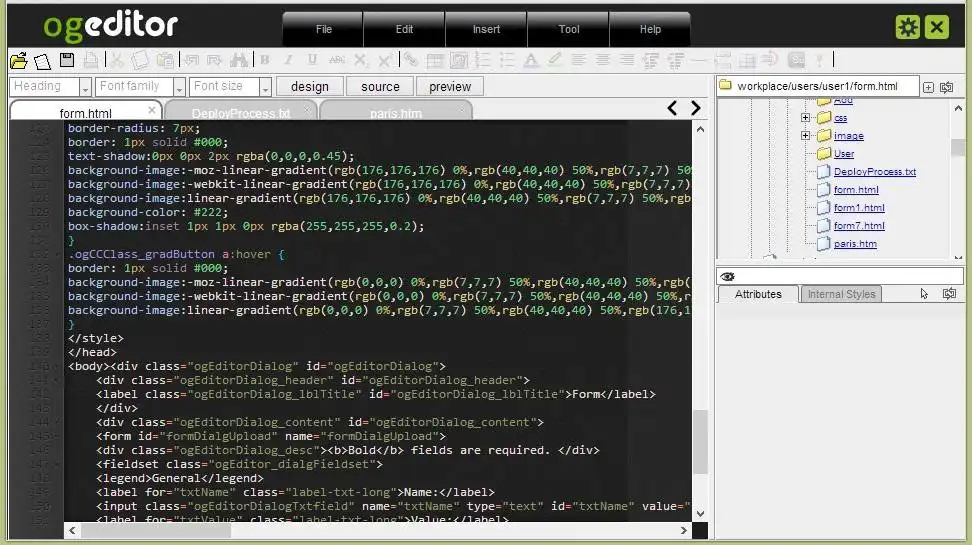Click the align center icon
The width and height of the screenshot is (972, 545).
pyautogui.click(x=603, y=60)
